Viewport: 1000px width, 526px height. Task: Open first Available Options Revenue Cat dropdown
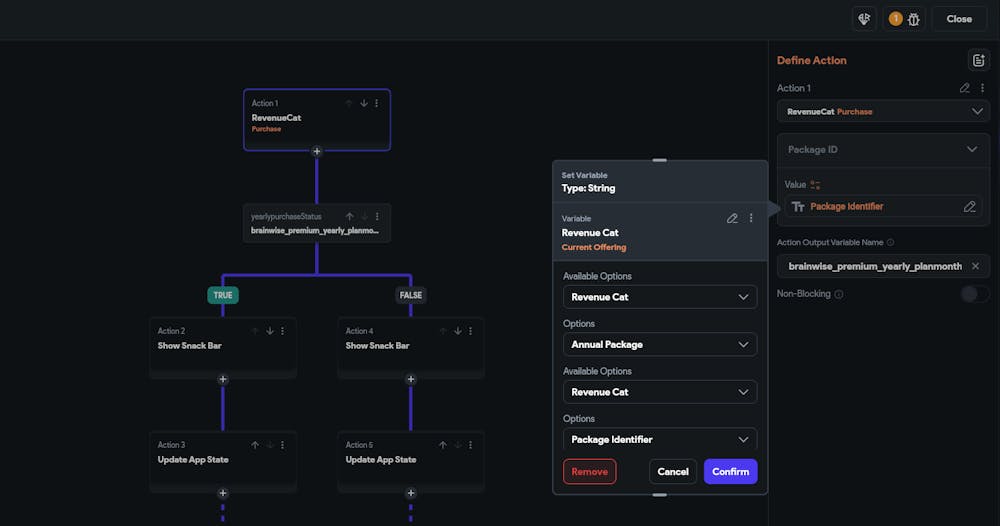(x=660, y=297)
